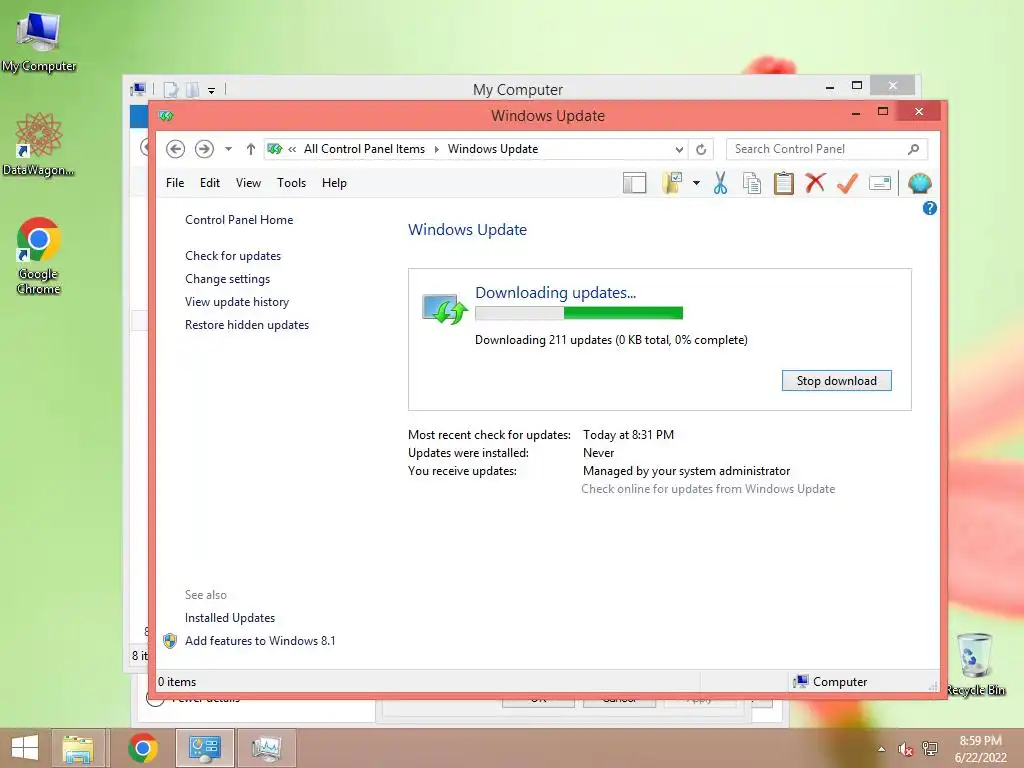Image resolution: width=1024 pixels, height=768 pixels.
Task: Open recent locations dropdown arrow
Action: (228, 149)
